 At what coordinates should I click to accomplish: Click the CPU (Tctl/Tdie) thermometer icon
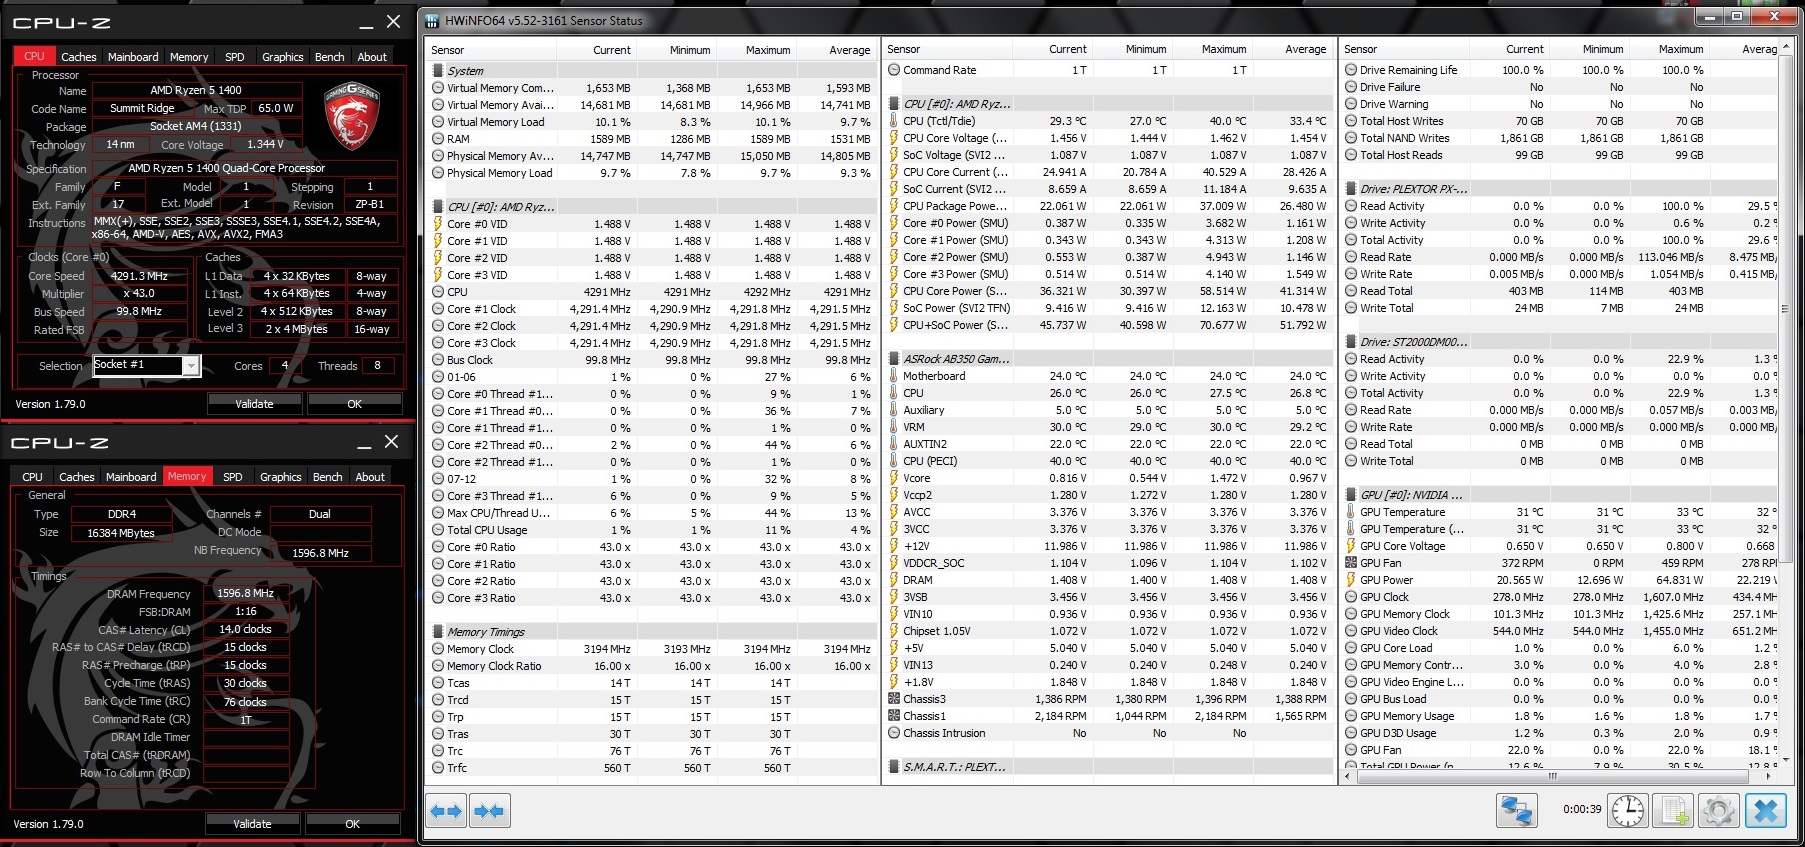point(894,121)
